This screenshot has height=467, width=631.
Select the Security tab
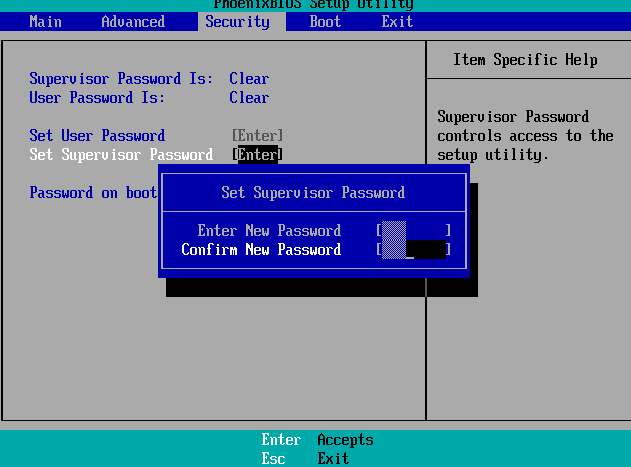pyautogui.click(x=237, y=21)
